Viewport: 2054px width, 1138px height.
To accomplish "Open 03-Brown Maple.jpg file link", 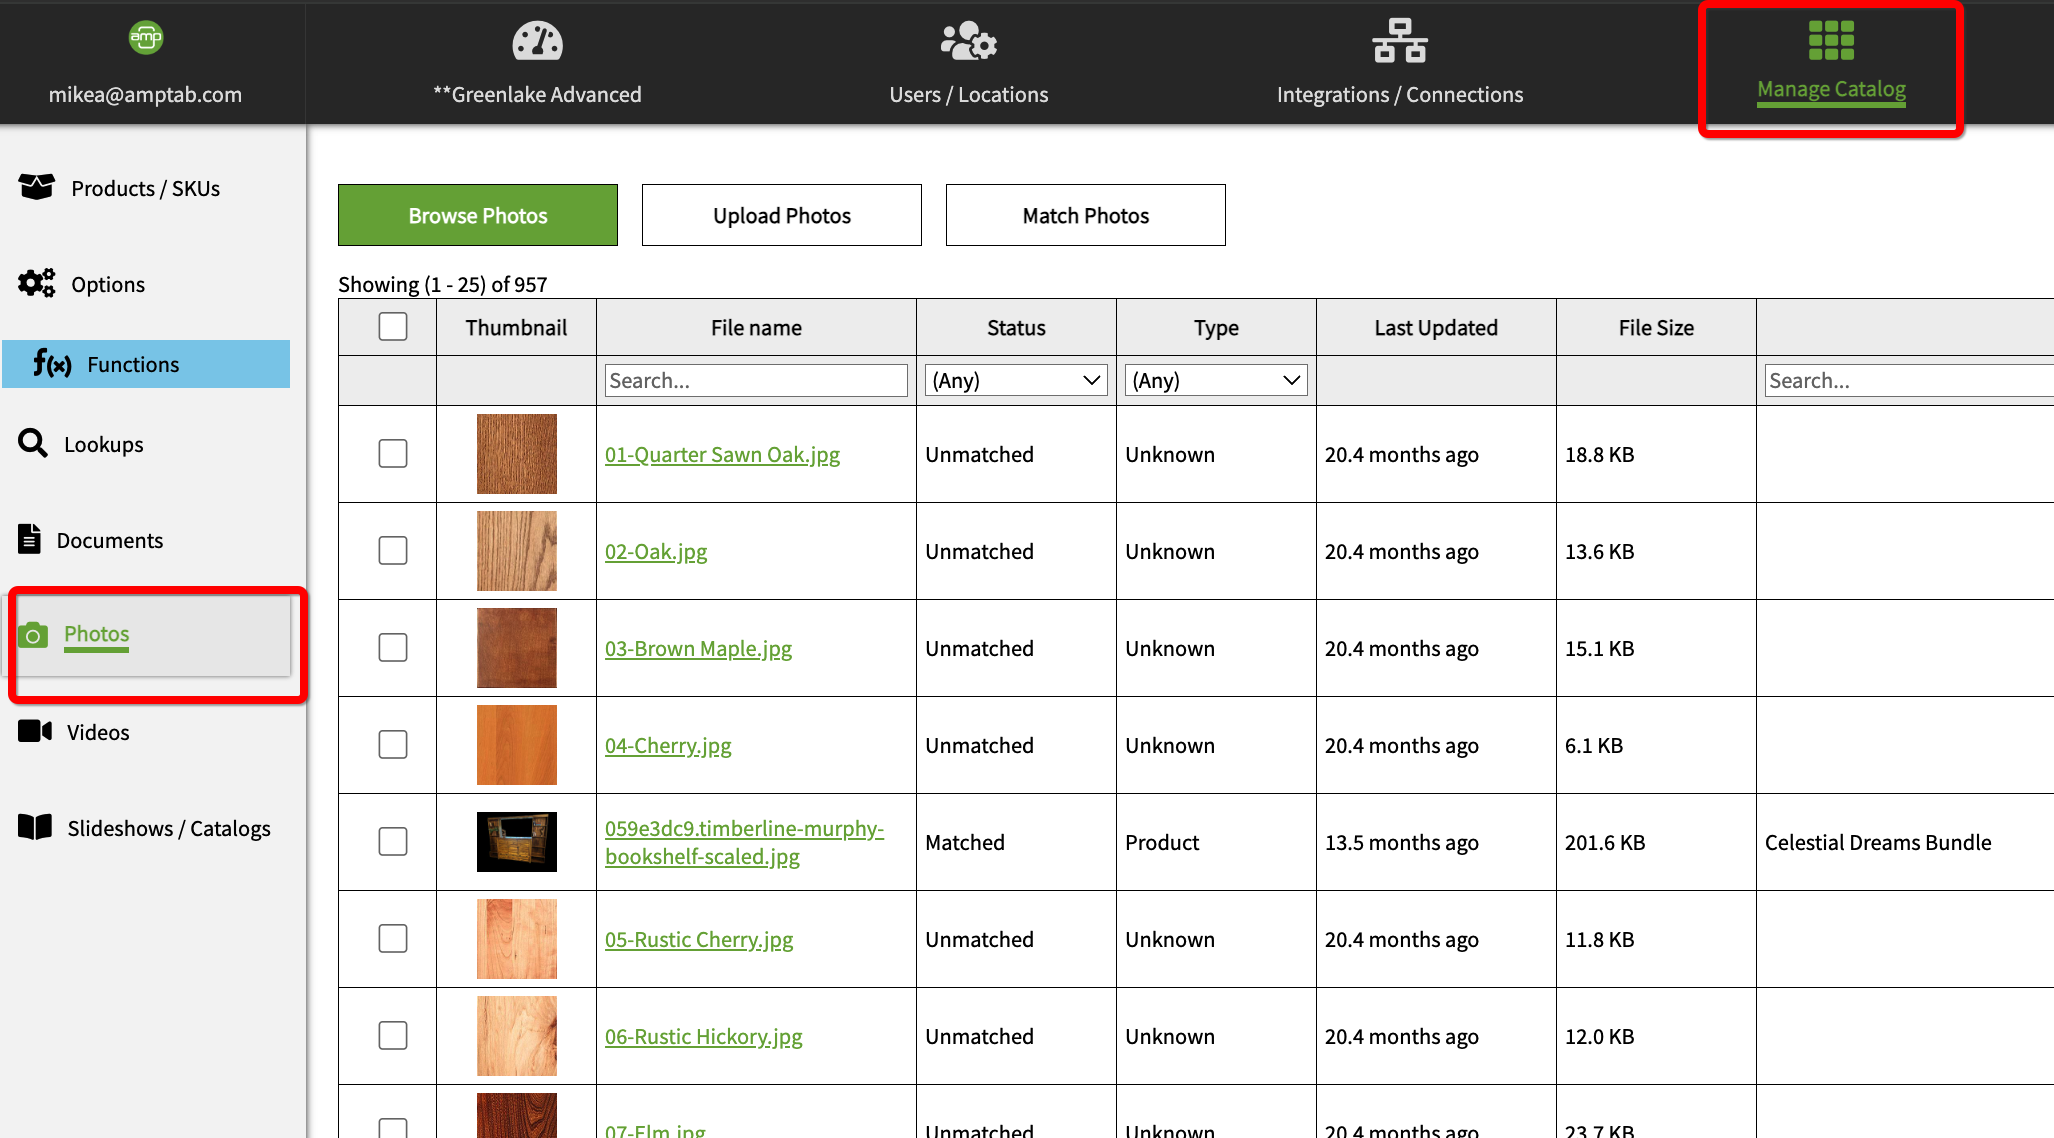I will pyautogui.click(x=698, y=648).
